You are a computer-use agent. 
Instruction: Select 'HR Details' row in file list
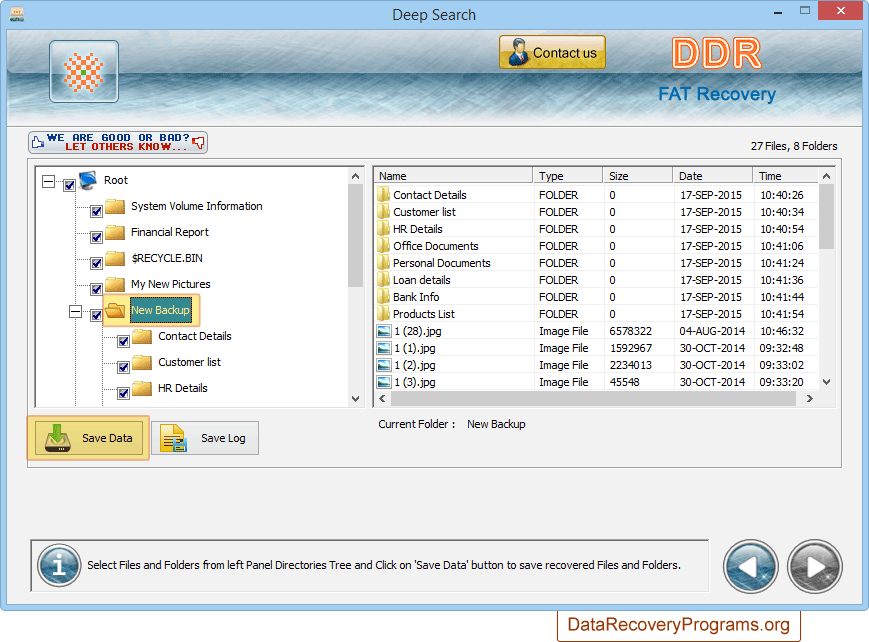click(596, 229)
